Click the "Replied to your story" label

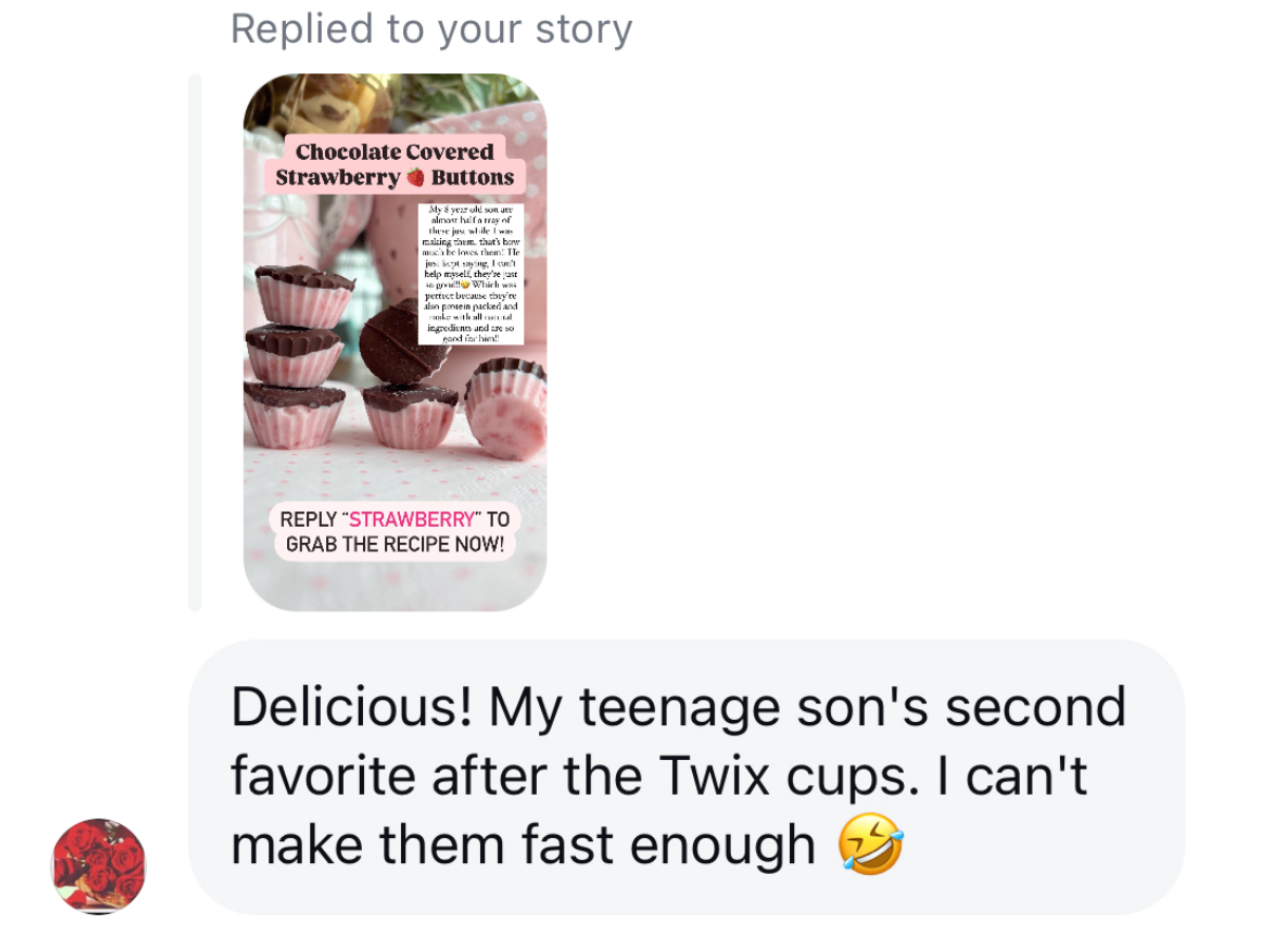[x=431, y=29]
